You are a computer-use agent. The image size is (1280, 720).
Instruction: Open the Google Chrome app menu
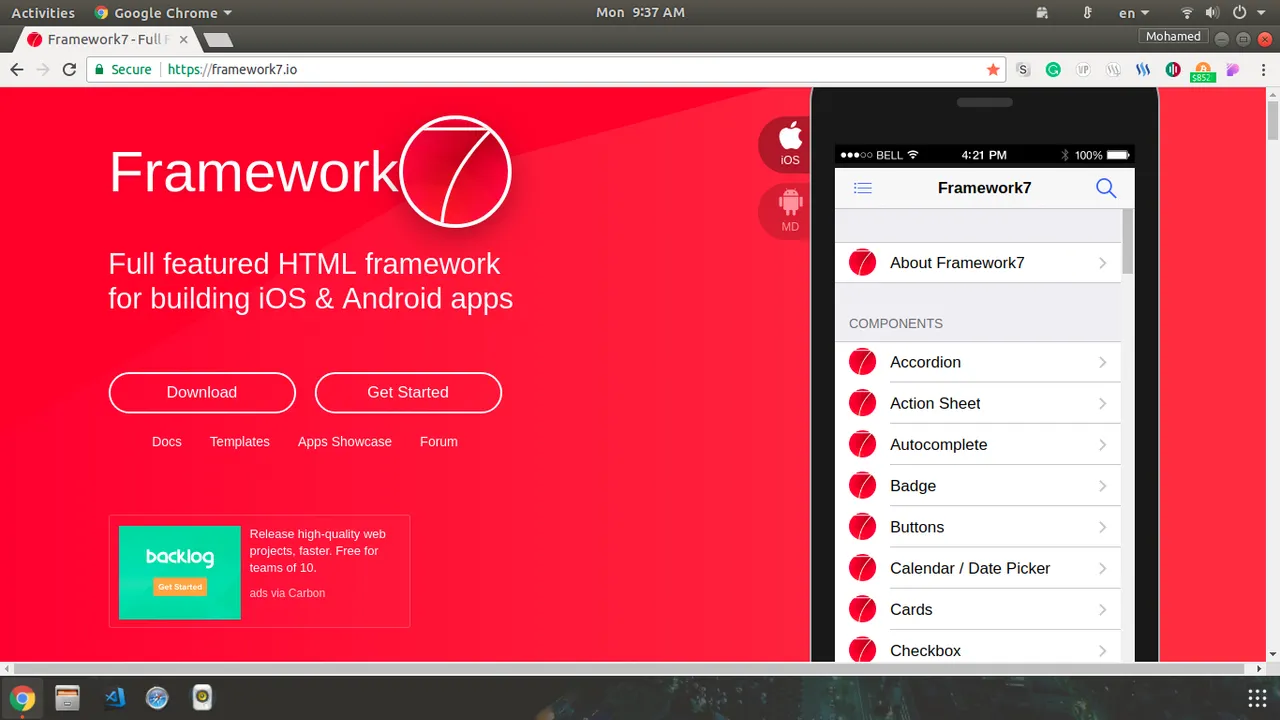click(163, 13)
